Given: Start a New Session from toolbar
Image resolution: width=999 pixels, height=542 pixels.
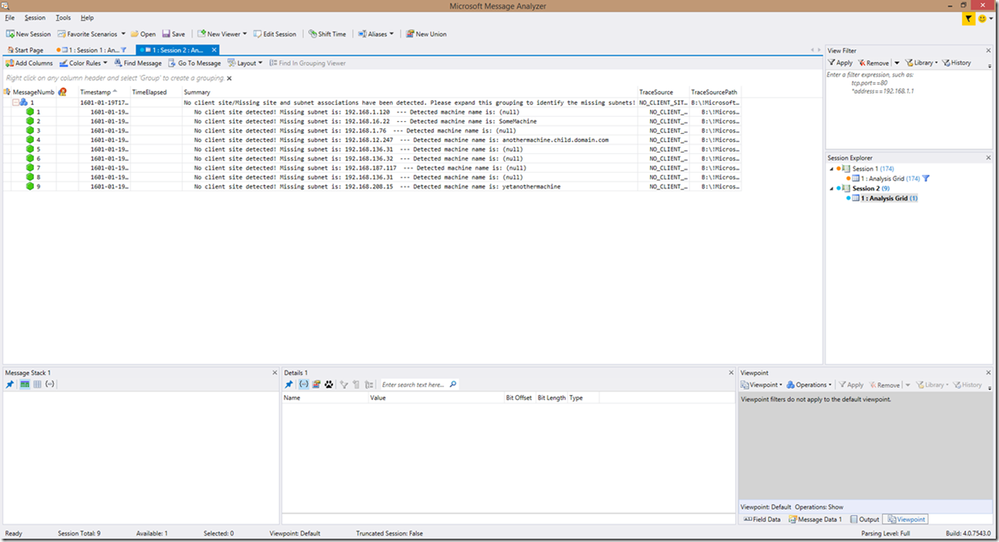Looking at the screenshot, I should [28, 34].
